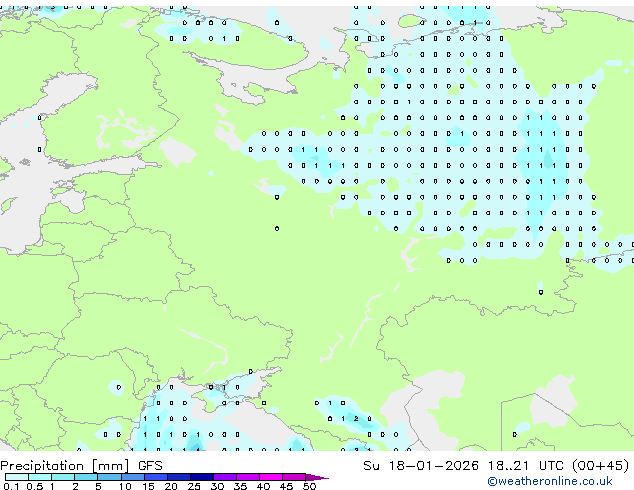Click the 'Su 18-01-2026 18..21 UTC (00+45)' timestamp
Screen dimensions: 634x490
click(x=496, y=466)
